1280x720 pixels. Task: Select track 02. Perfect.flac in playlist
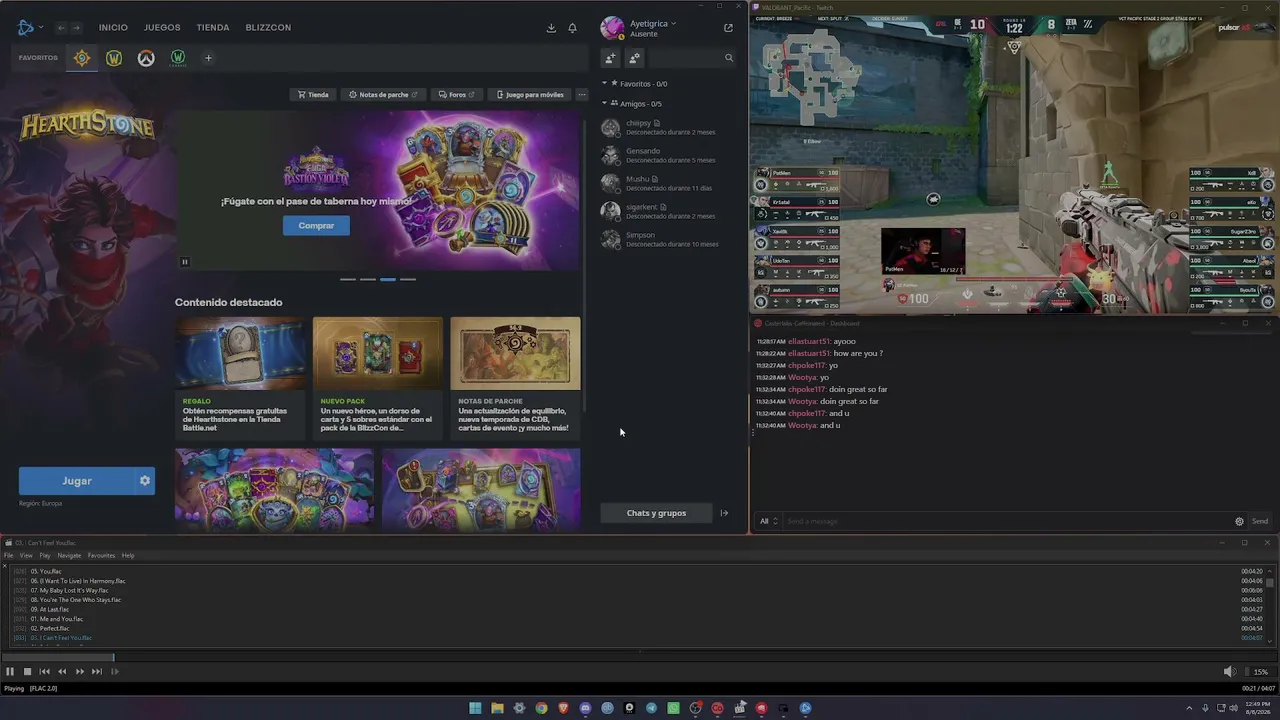tap(640, 628)
